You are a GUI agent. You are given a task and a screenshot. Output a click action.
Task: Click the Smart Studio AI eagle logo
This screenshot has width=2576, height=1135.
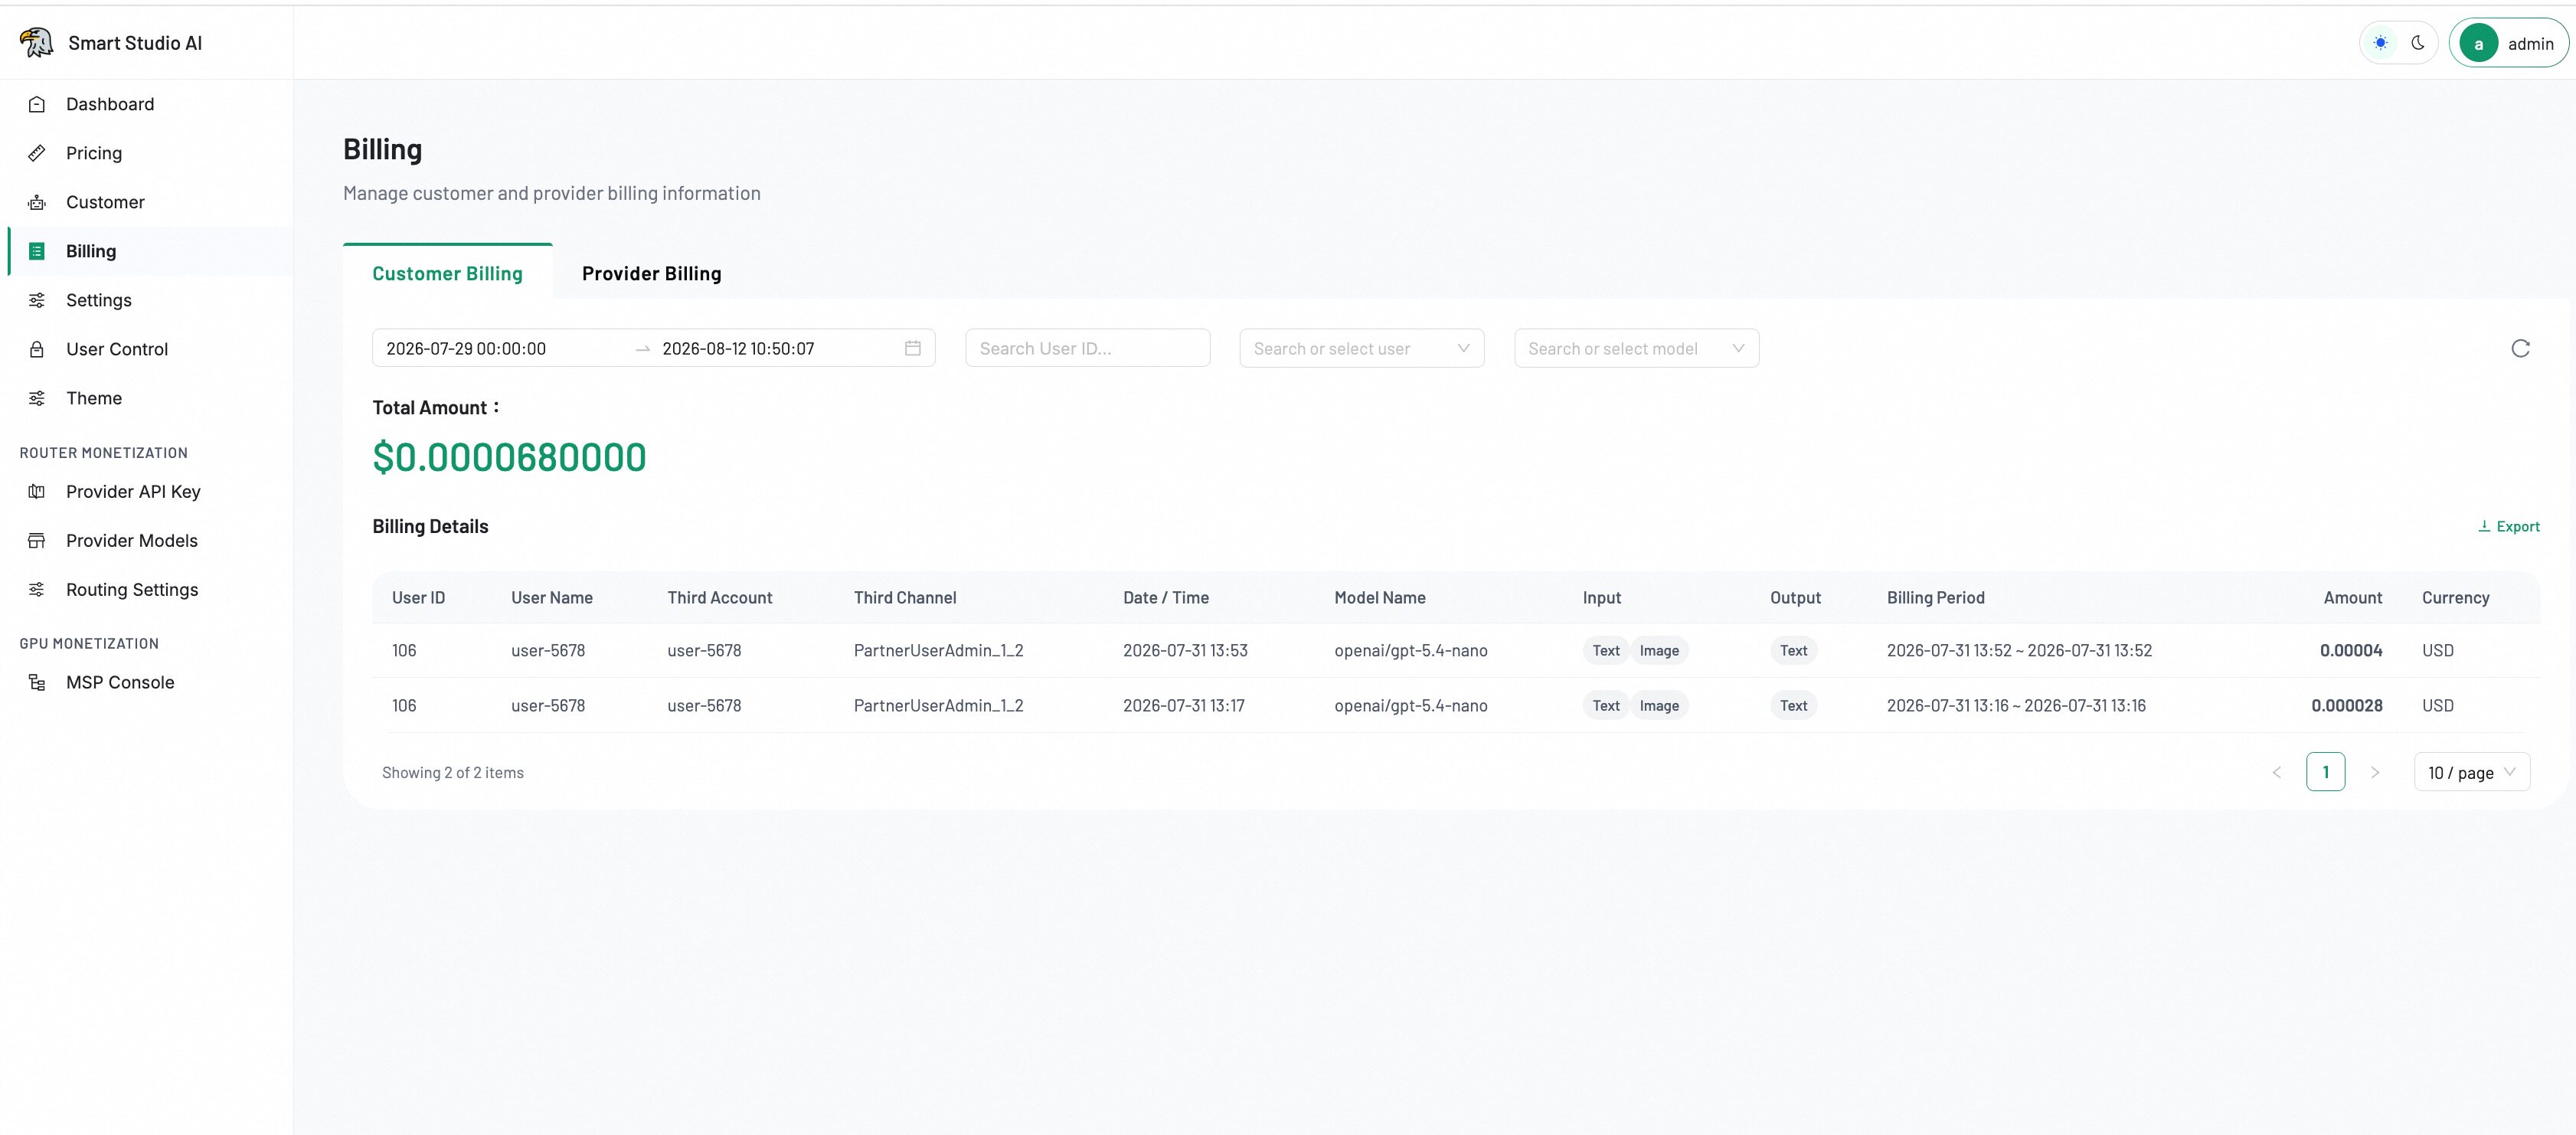(x=36, y=42)
